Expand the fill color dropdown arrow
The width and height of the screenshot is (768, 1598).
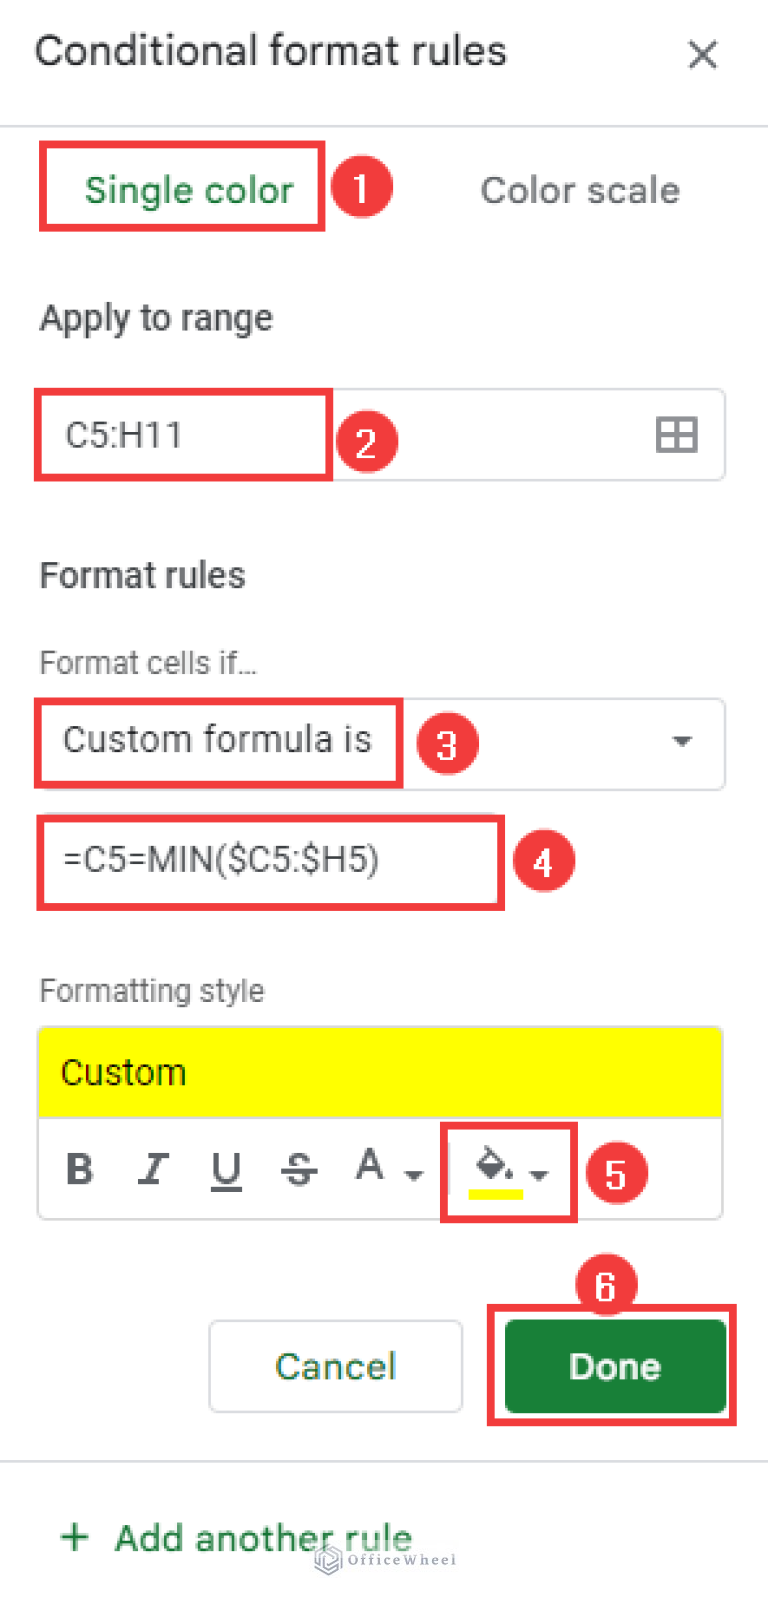pyautogui.click(x=540, y=1175)
